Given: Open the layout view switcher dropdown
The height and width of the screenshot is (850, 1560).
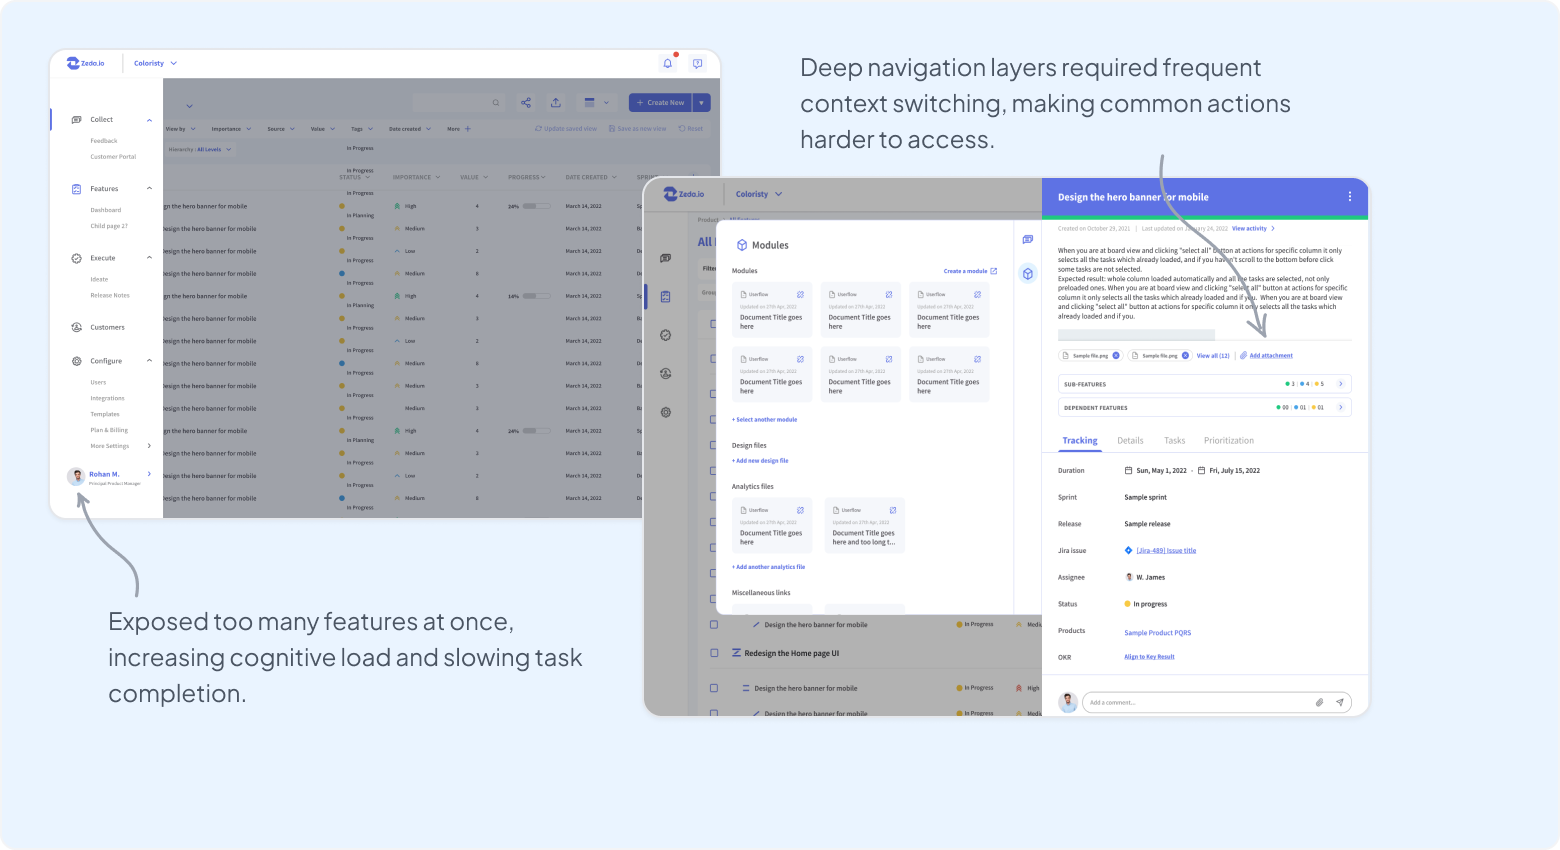Looking at the screenshot, I should click(x=597, y=102).
